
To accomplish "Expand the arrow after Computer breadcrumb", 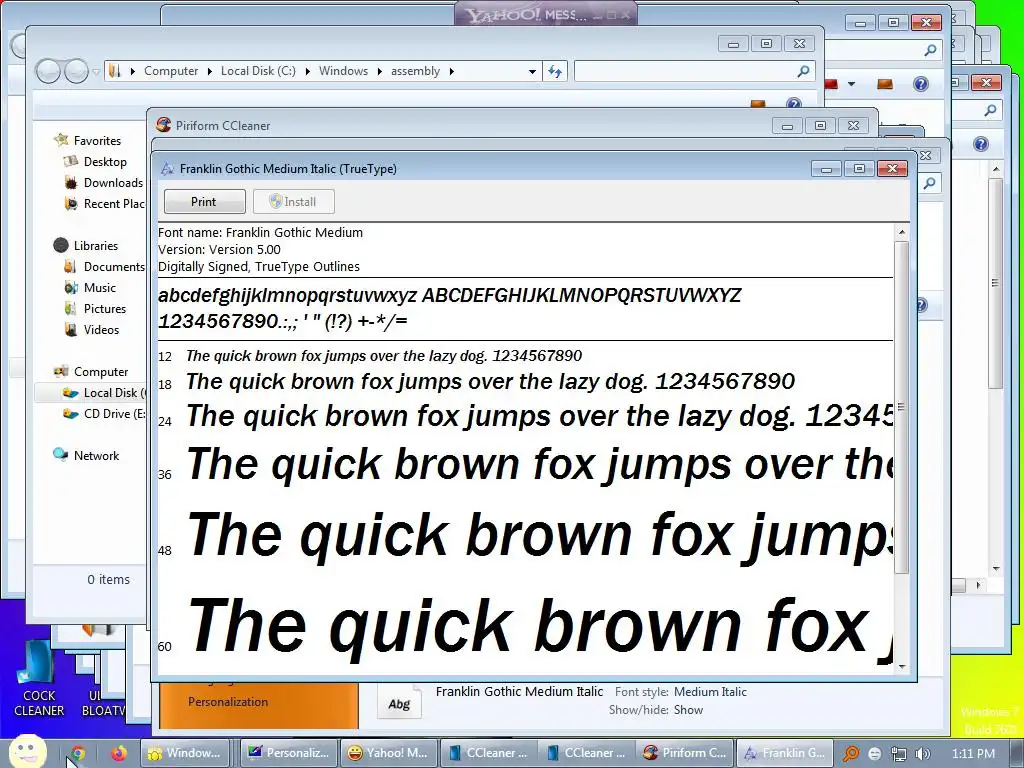I will point(209,71).
